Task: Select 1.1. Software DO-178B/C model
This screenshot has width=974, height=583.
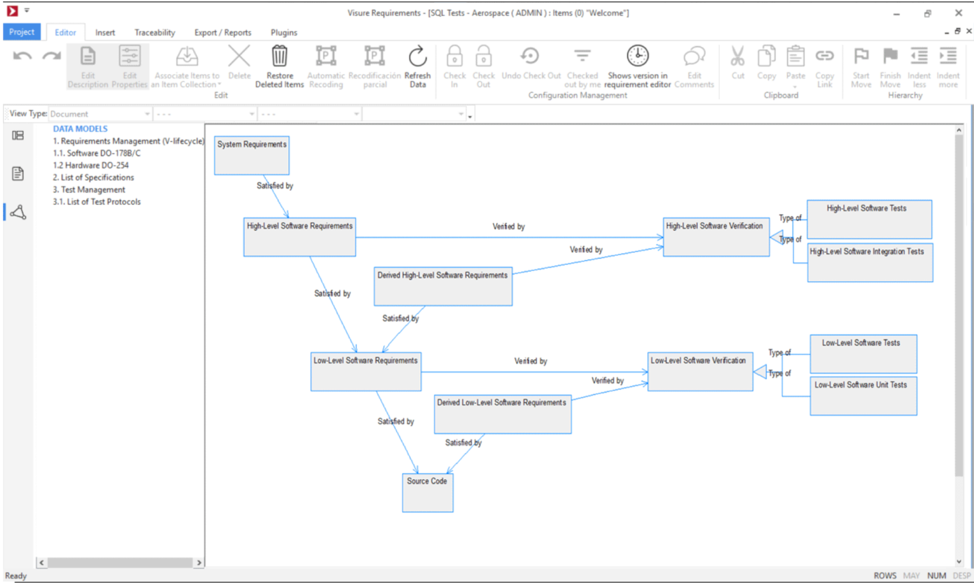Action: click(96, 153)
